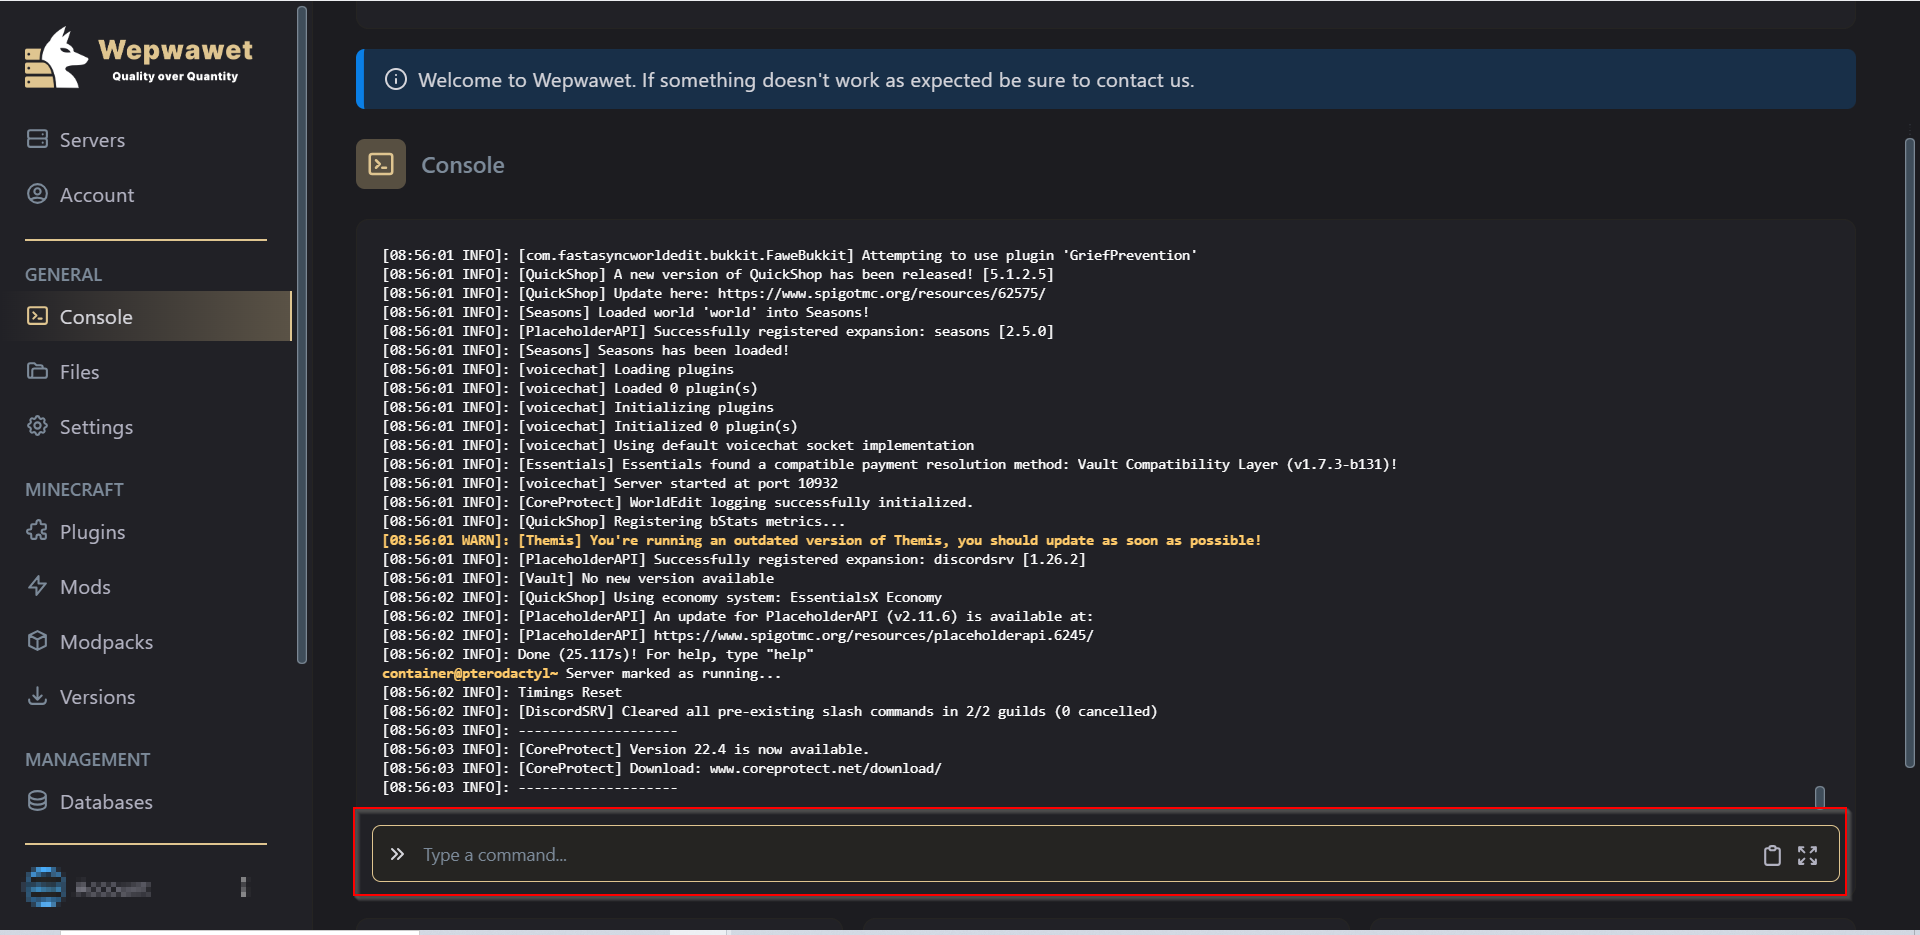Click the Mods lightning icon
Image resolution: width=1920 pixels, height=935 pixels.
click(x=37, y=586)
